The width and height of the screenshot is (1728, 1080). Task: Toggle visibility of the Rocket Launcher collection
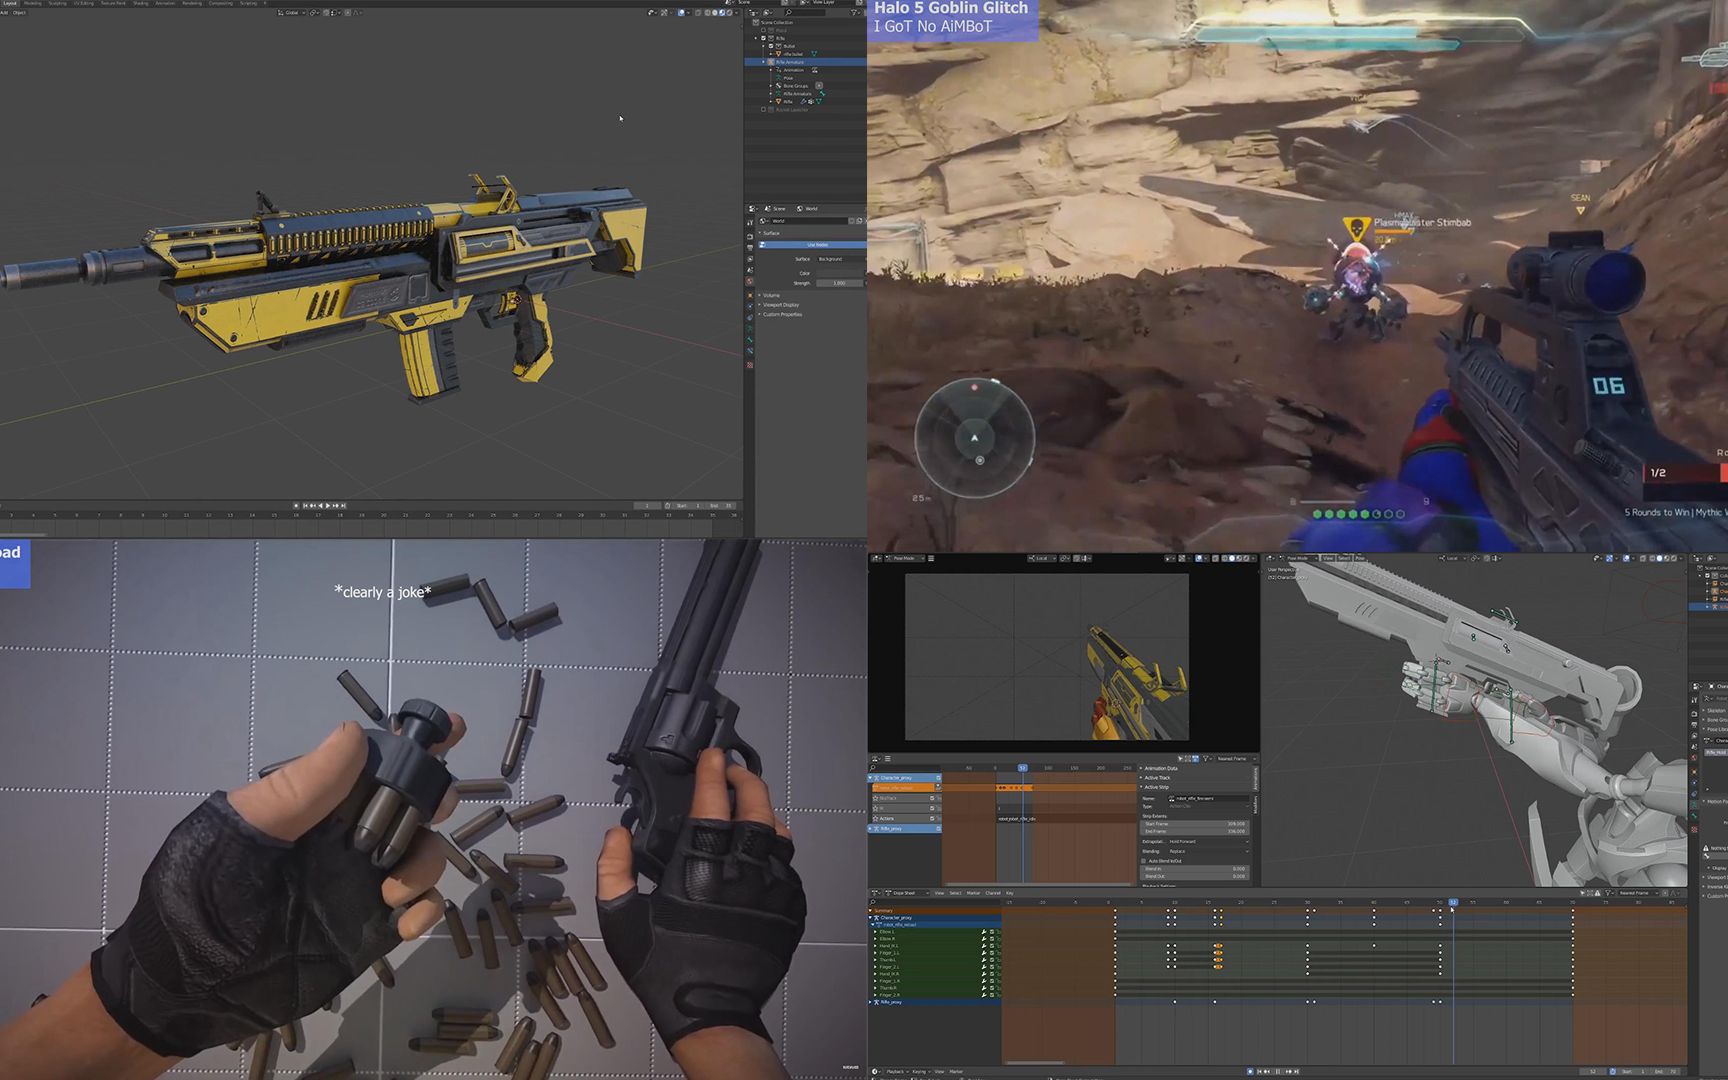[763, 109]
